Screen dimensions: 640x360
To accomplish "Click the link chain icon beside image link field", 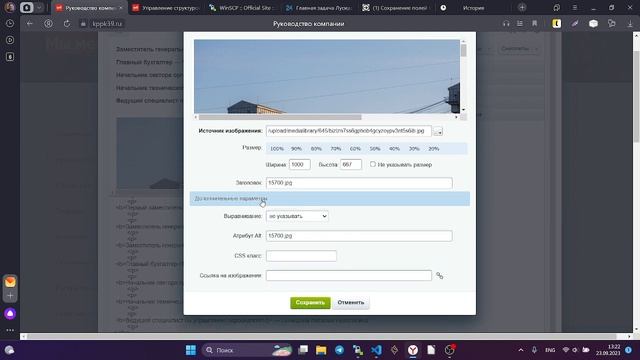I will pyautogui.click(x=440, y=276).
